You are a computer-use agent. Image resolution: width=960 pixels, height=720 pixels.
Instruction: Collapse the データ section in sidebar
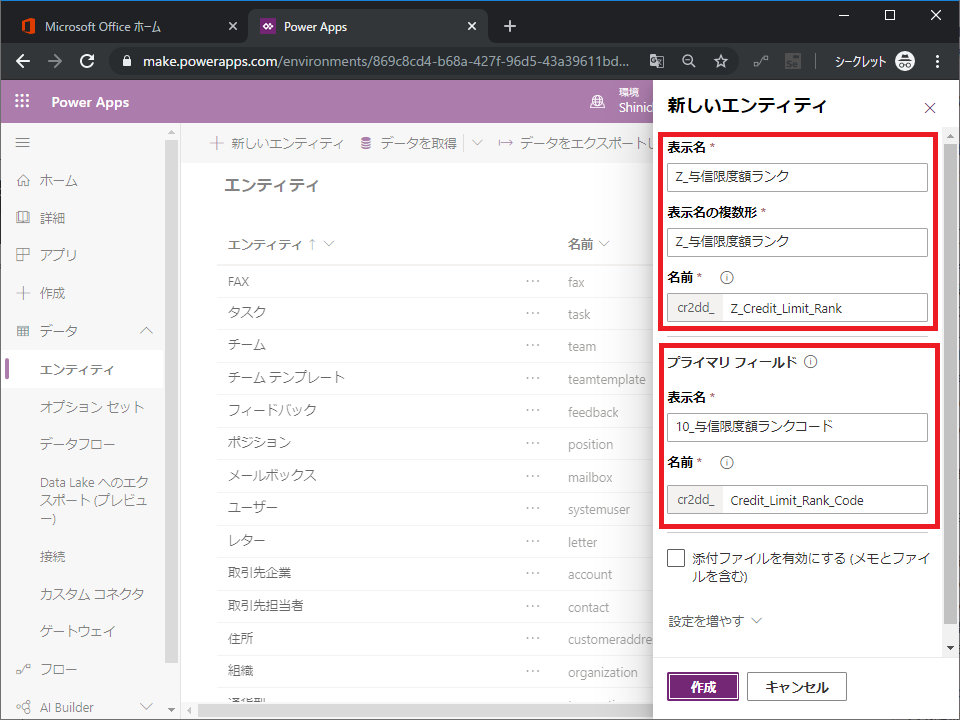pyautogui.click(x=146, y=331)
